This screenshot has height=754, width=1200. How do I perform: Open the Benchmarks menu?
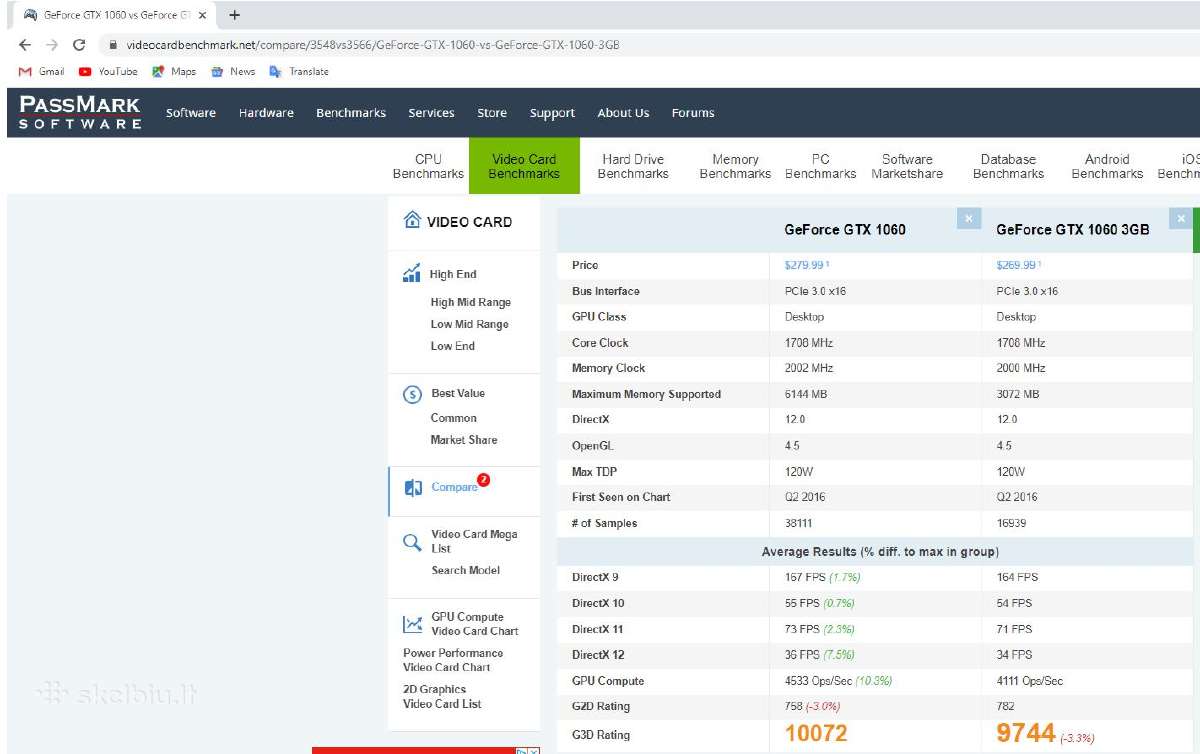pyautogui.click(x=351, y=113)
